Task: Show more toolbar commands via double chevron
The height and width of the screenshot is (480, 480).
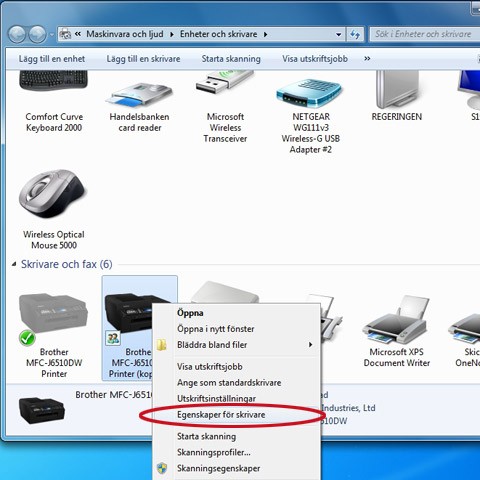Action: [x=367, y=59]
